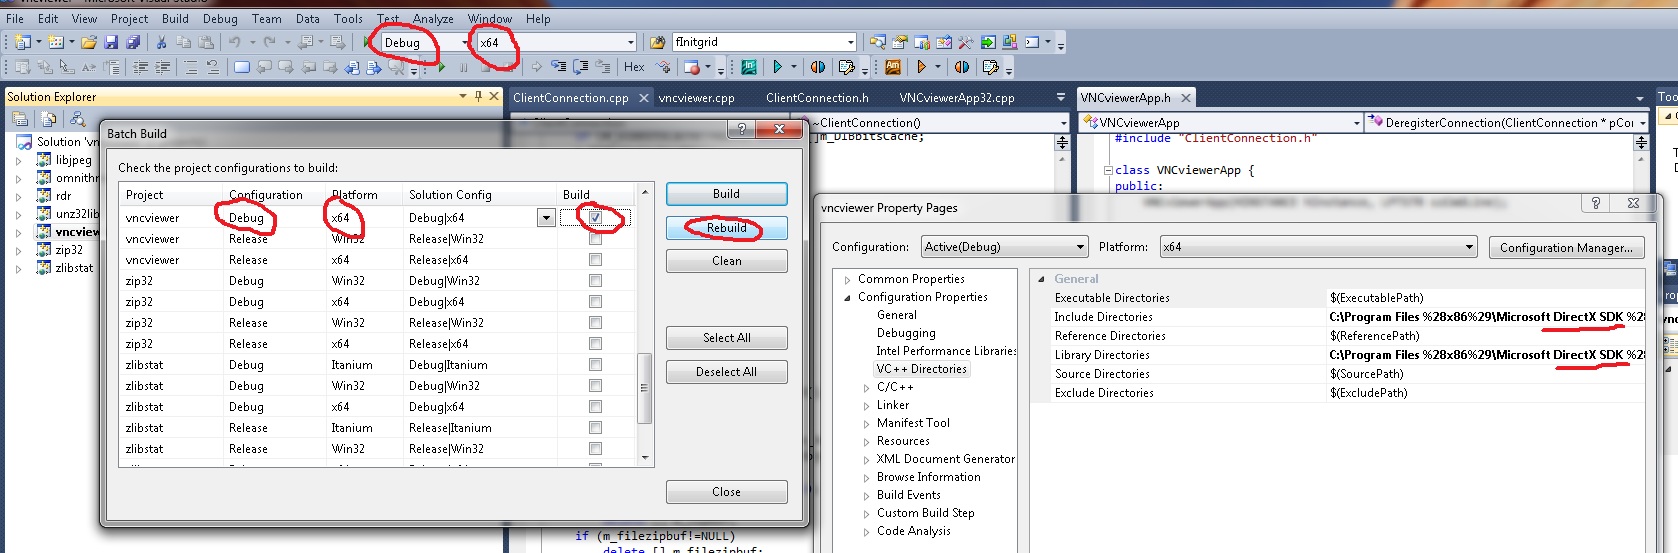This screenshot has height=553, width=1678.
Task: Open Debug|x64 Solution Config dropdown arrow
Action: [546, 217]
